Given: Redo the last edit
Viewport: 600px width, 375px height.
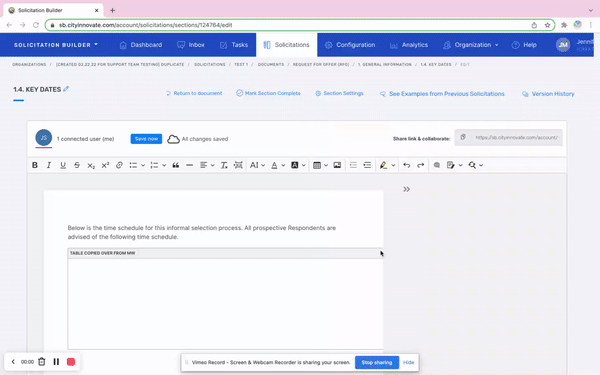Looking at the screenshot, I should tap(421, 165).
